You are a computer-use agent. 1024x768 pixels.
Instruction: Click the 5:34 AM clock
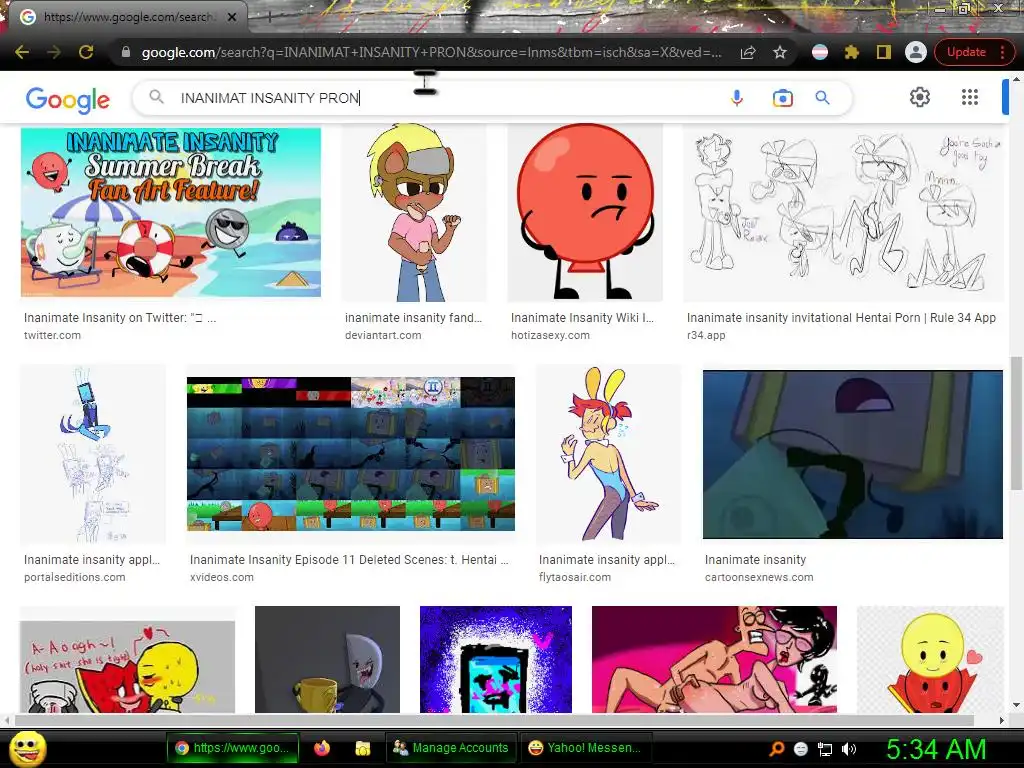pyautogui.click(x=936, y=749)
